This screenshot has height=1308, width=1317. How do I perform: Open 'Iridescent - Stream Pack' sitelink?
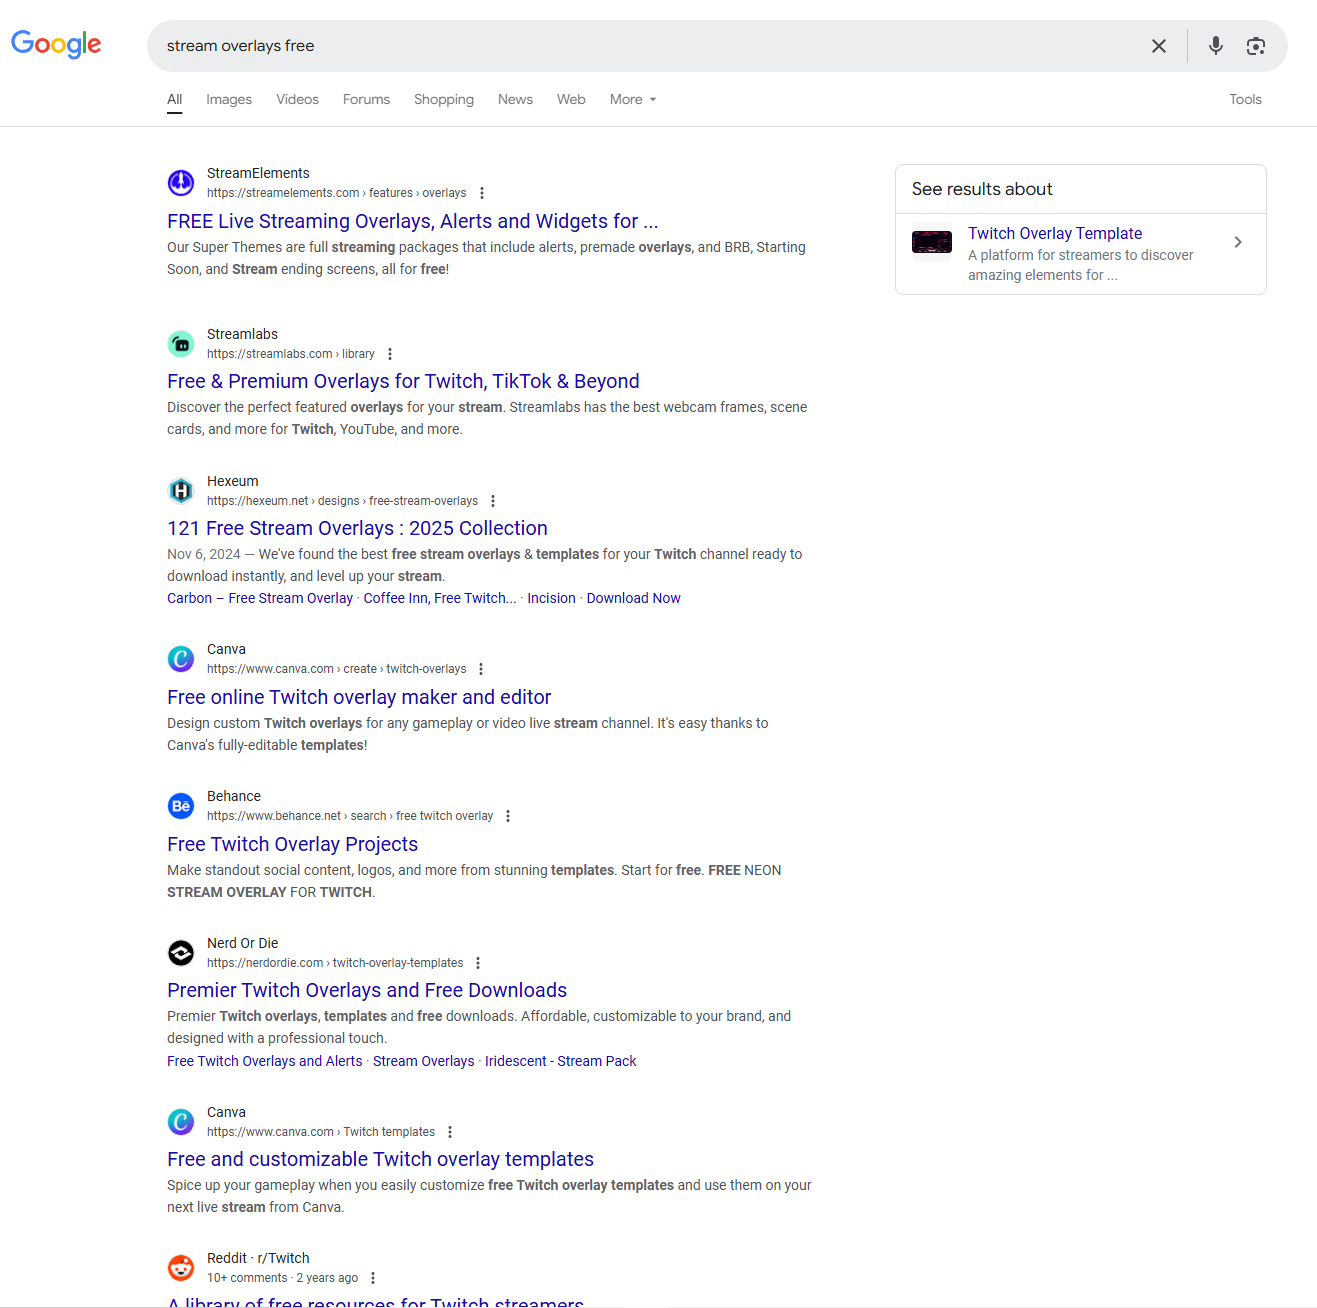[x=561, y=1061]
